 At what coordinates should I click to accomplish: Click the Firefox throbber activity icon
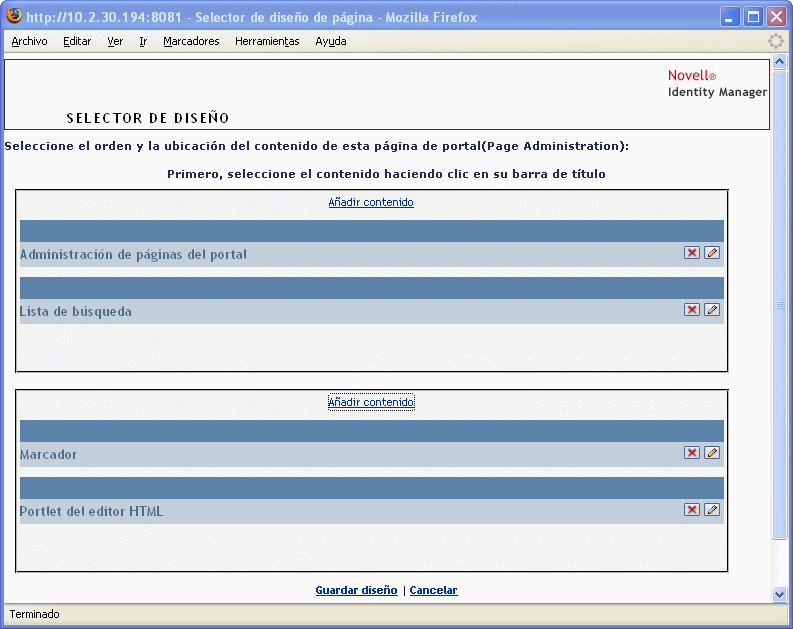pos(775,41)
